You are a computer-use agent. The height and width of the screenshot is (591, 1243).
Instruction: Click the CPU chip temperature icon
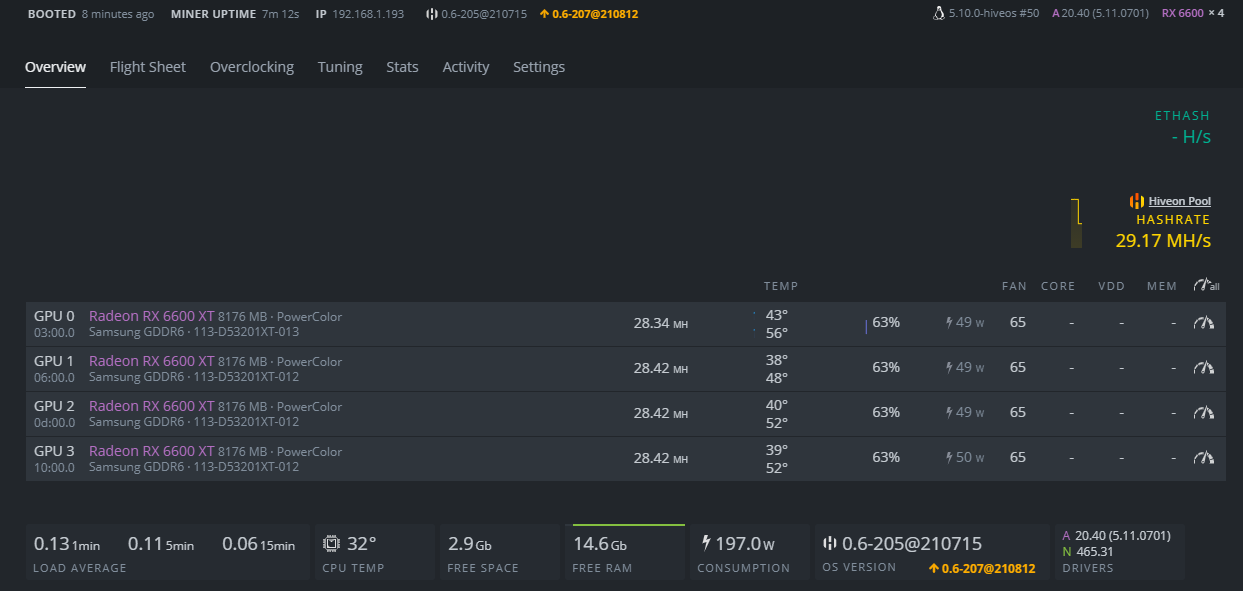pos(331,544)
